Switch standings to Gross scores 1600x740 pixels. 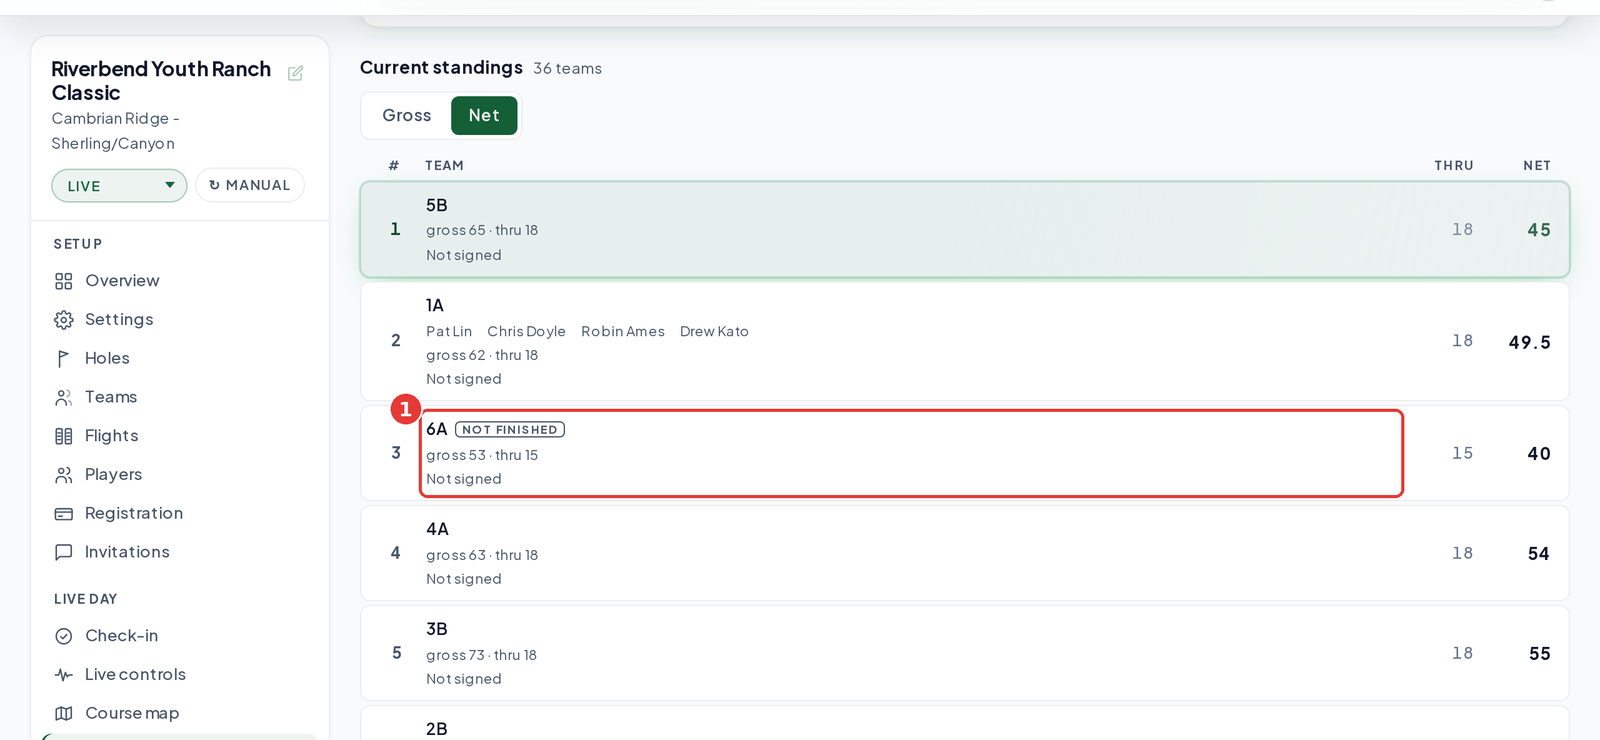point(407,115)
